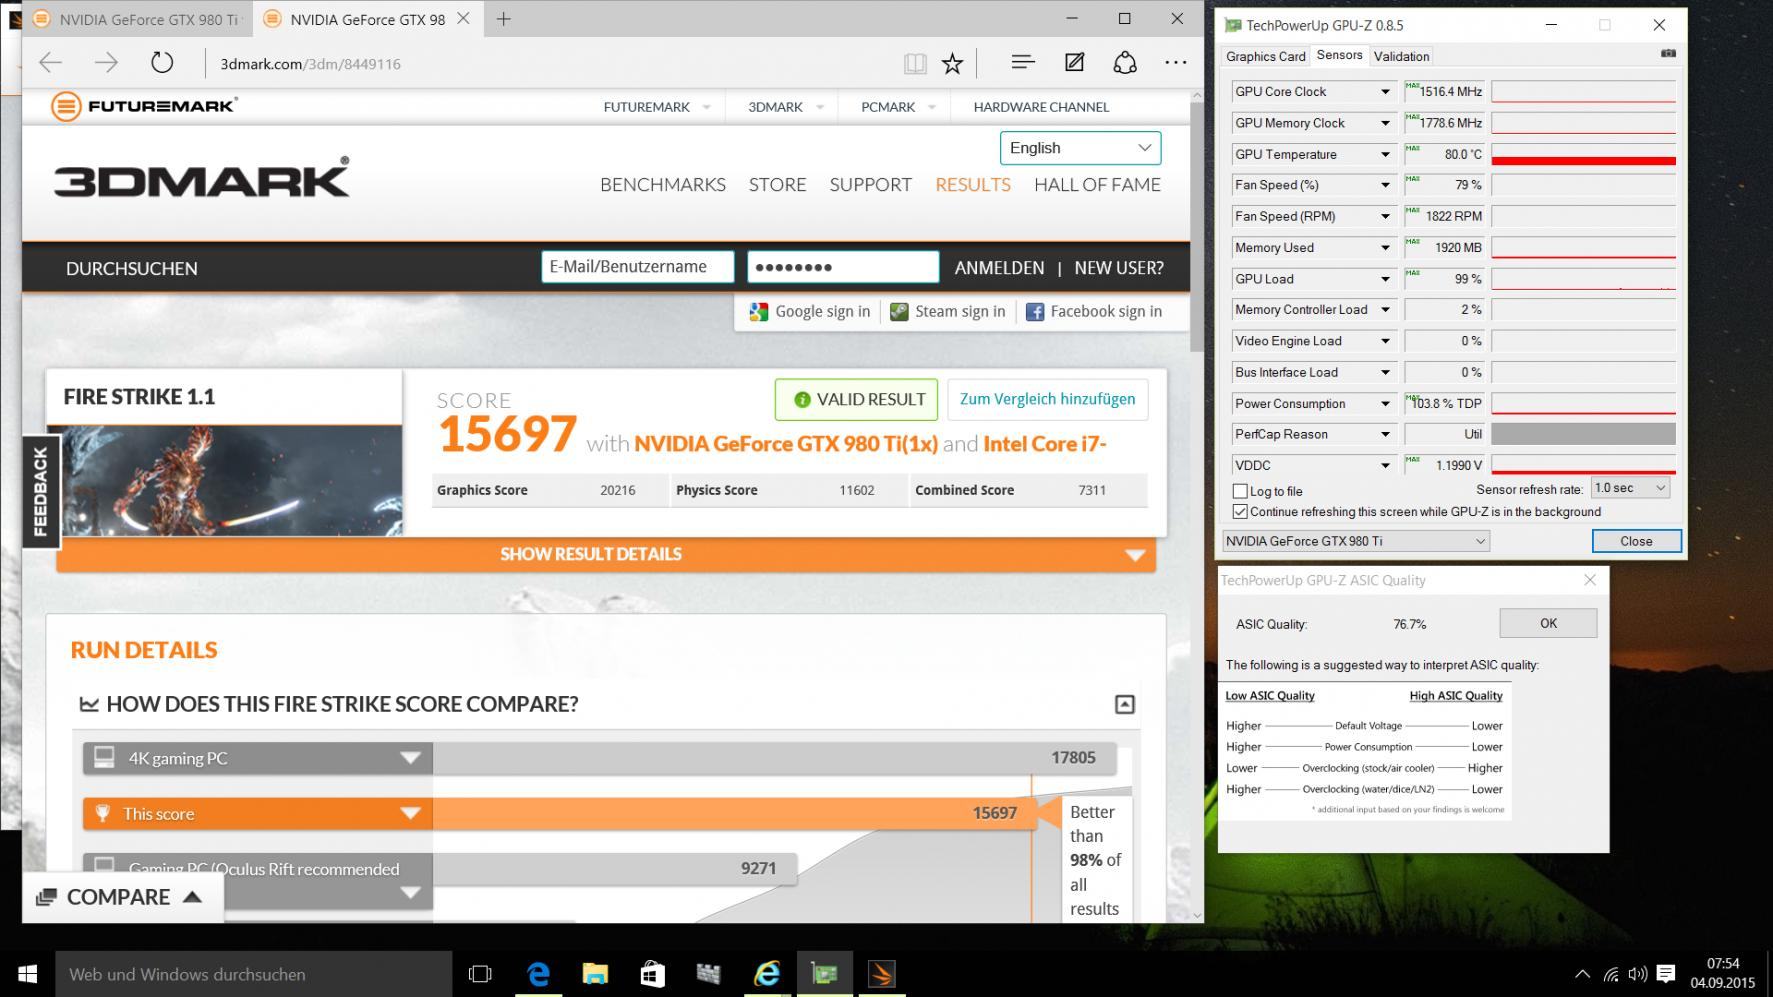Click Zum Vergleich hinzufügen button
1773x997 pixels.
point(1047,399)
